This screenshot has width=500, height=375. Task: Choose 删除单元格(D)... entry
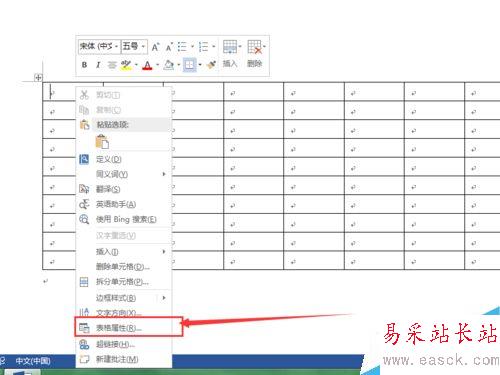click(x=124, y=267)
